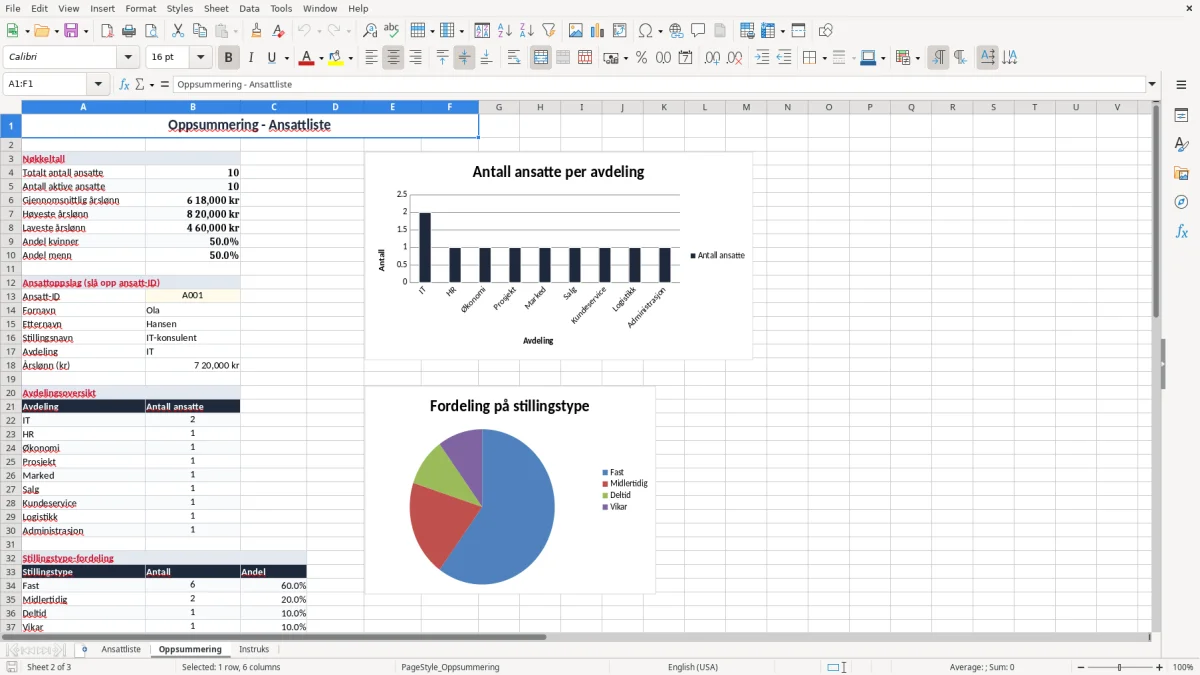Toggle the AutoFilter funnel icon
This screenshot has height=675, width=1200.
549,31
